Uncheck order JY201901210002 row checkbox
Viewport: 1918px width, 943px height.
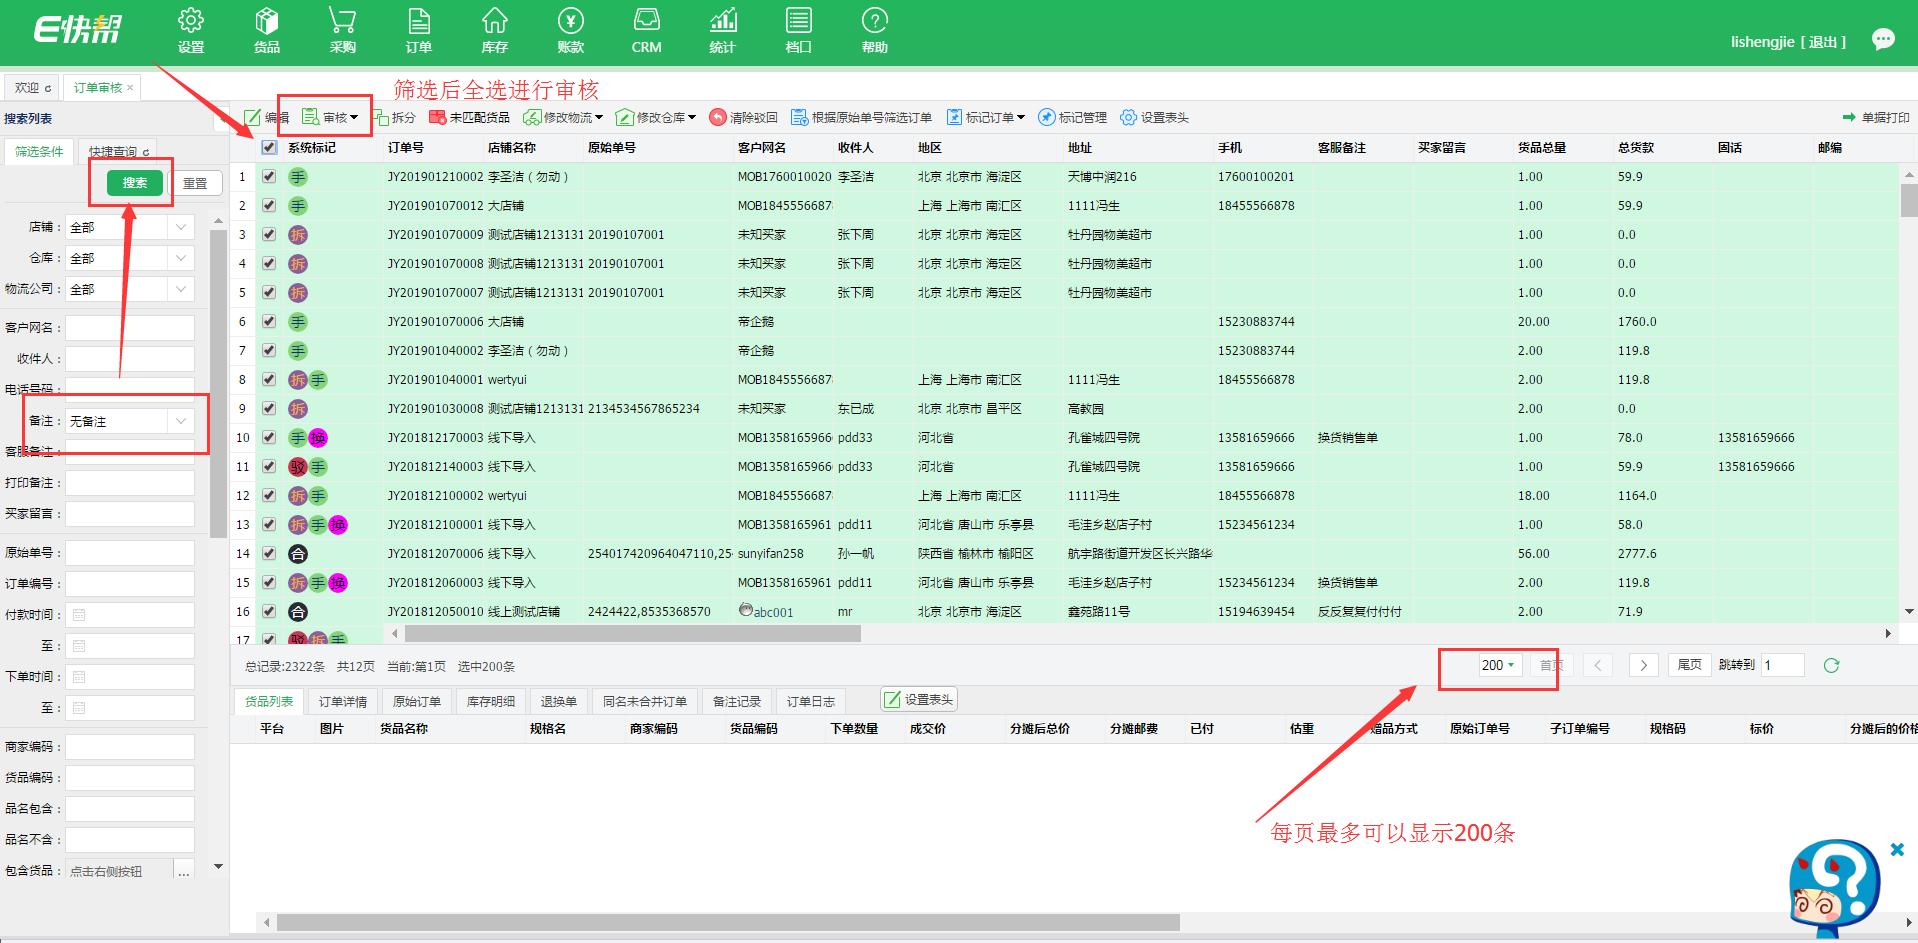pos(269,176)
